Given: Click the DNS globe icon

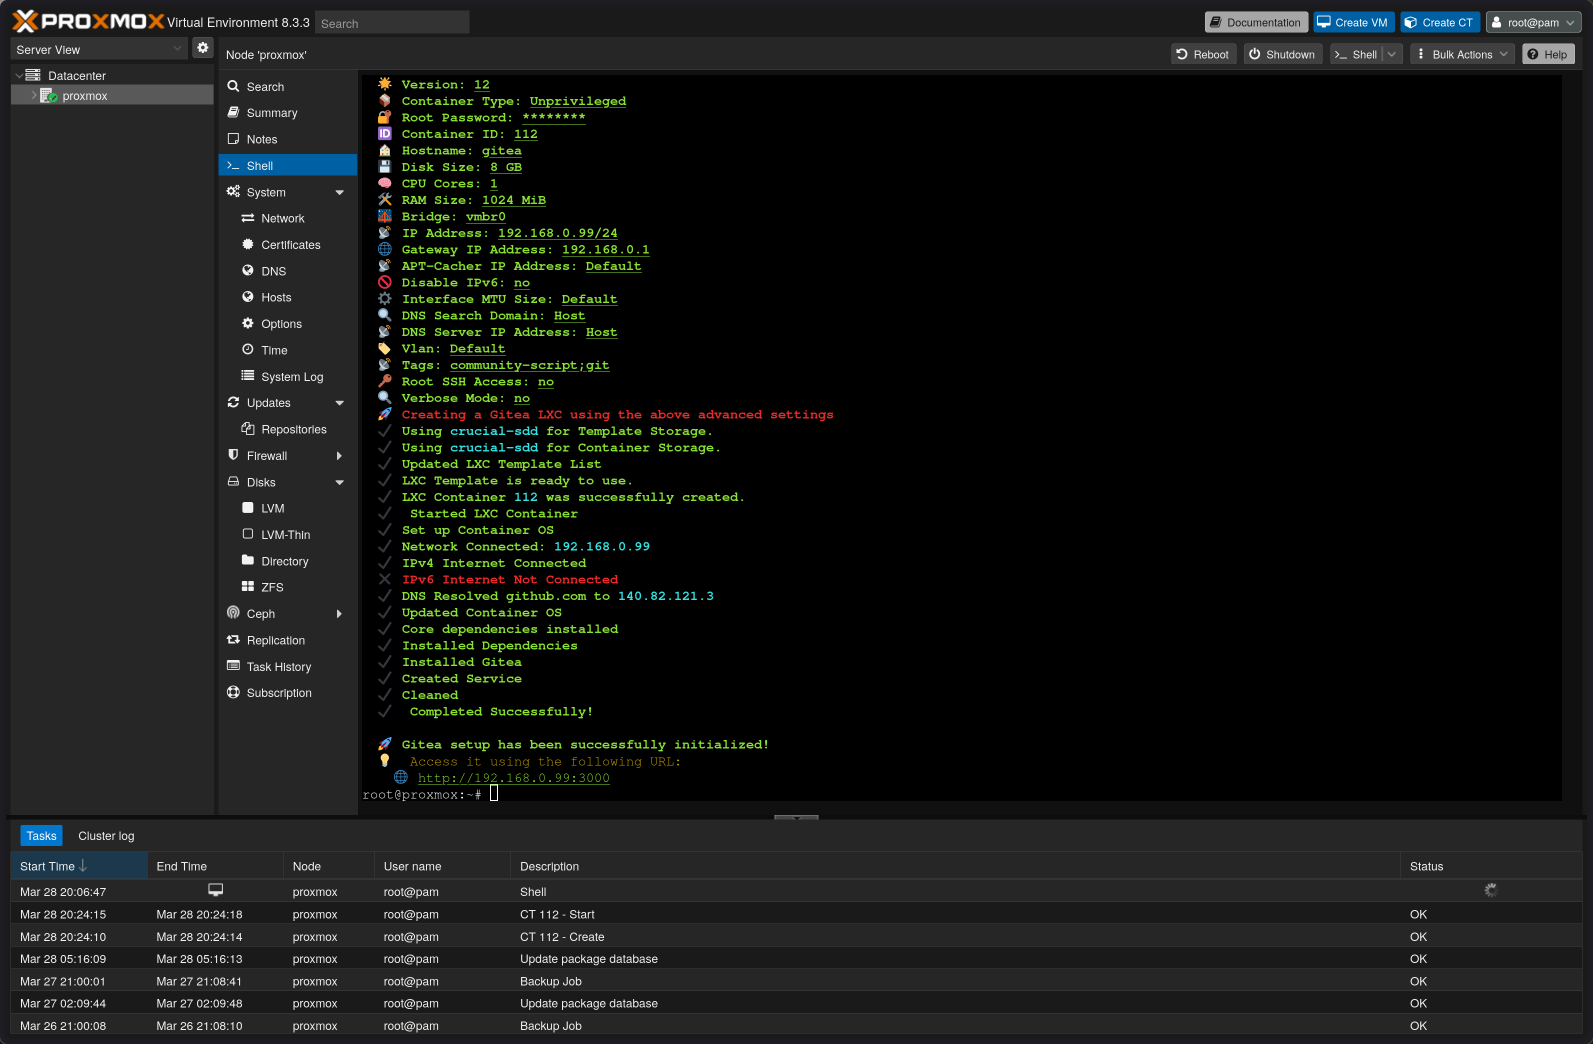Looking at the screenshot, I should coord(248,270).
